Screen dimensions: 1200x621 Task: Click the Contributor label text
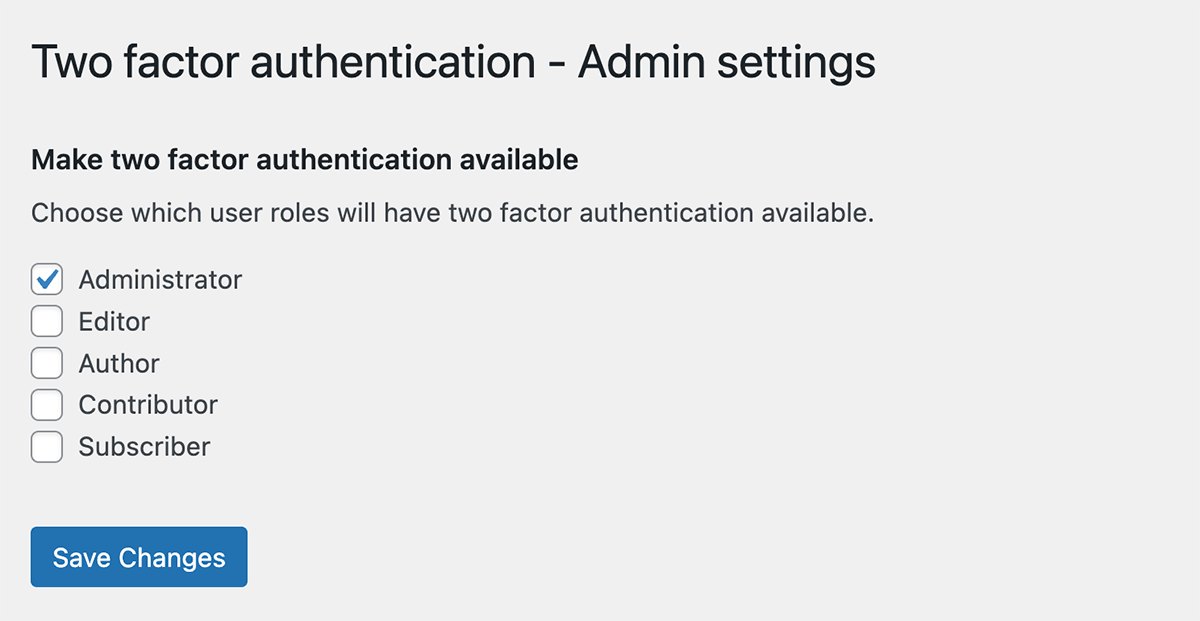(x=147, y=405)
